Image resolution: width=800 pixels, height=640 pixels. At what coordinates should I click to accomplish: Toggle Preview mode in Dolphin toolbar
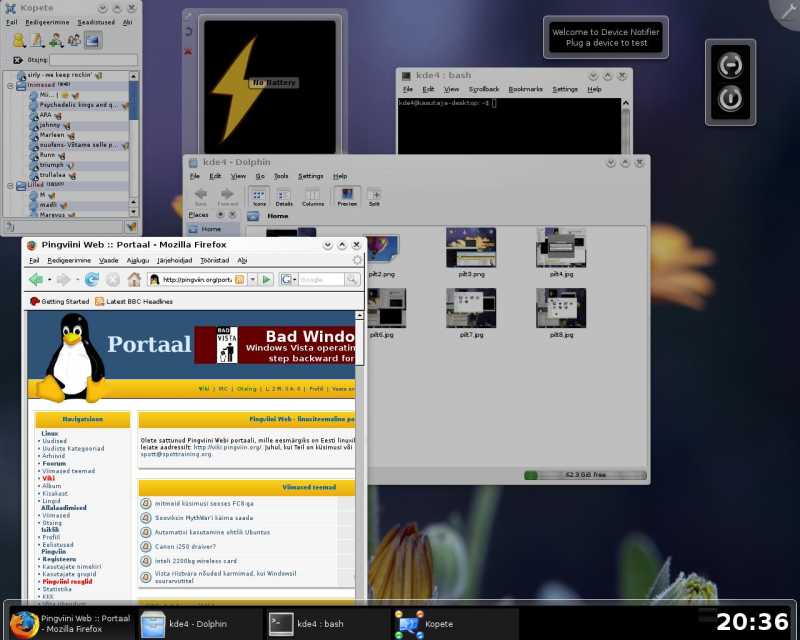[347, 196]
